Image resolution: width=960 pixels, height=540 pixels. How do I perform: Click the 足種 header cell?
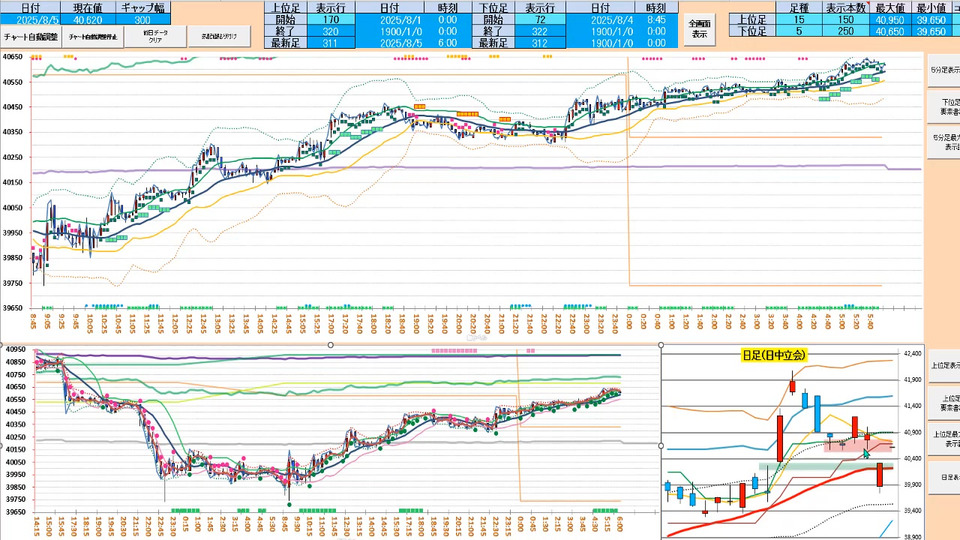pyautogui.click(x=798, y=8)
